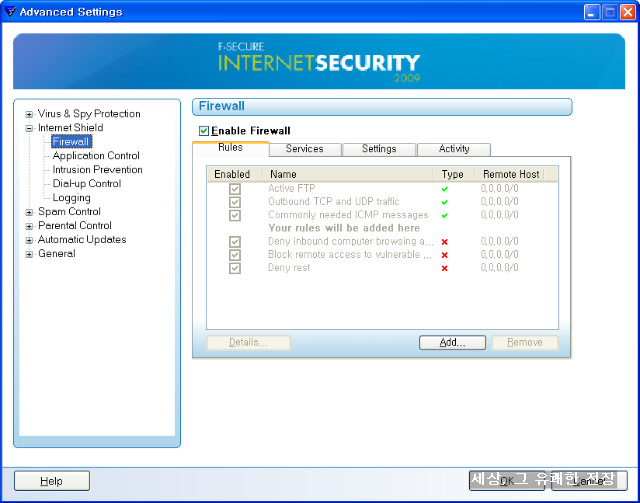Minimize the Advanced Settings window
This screenshot has height=503, width=640.
click(591, 12)
